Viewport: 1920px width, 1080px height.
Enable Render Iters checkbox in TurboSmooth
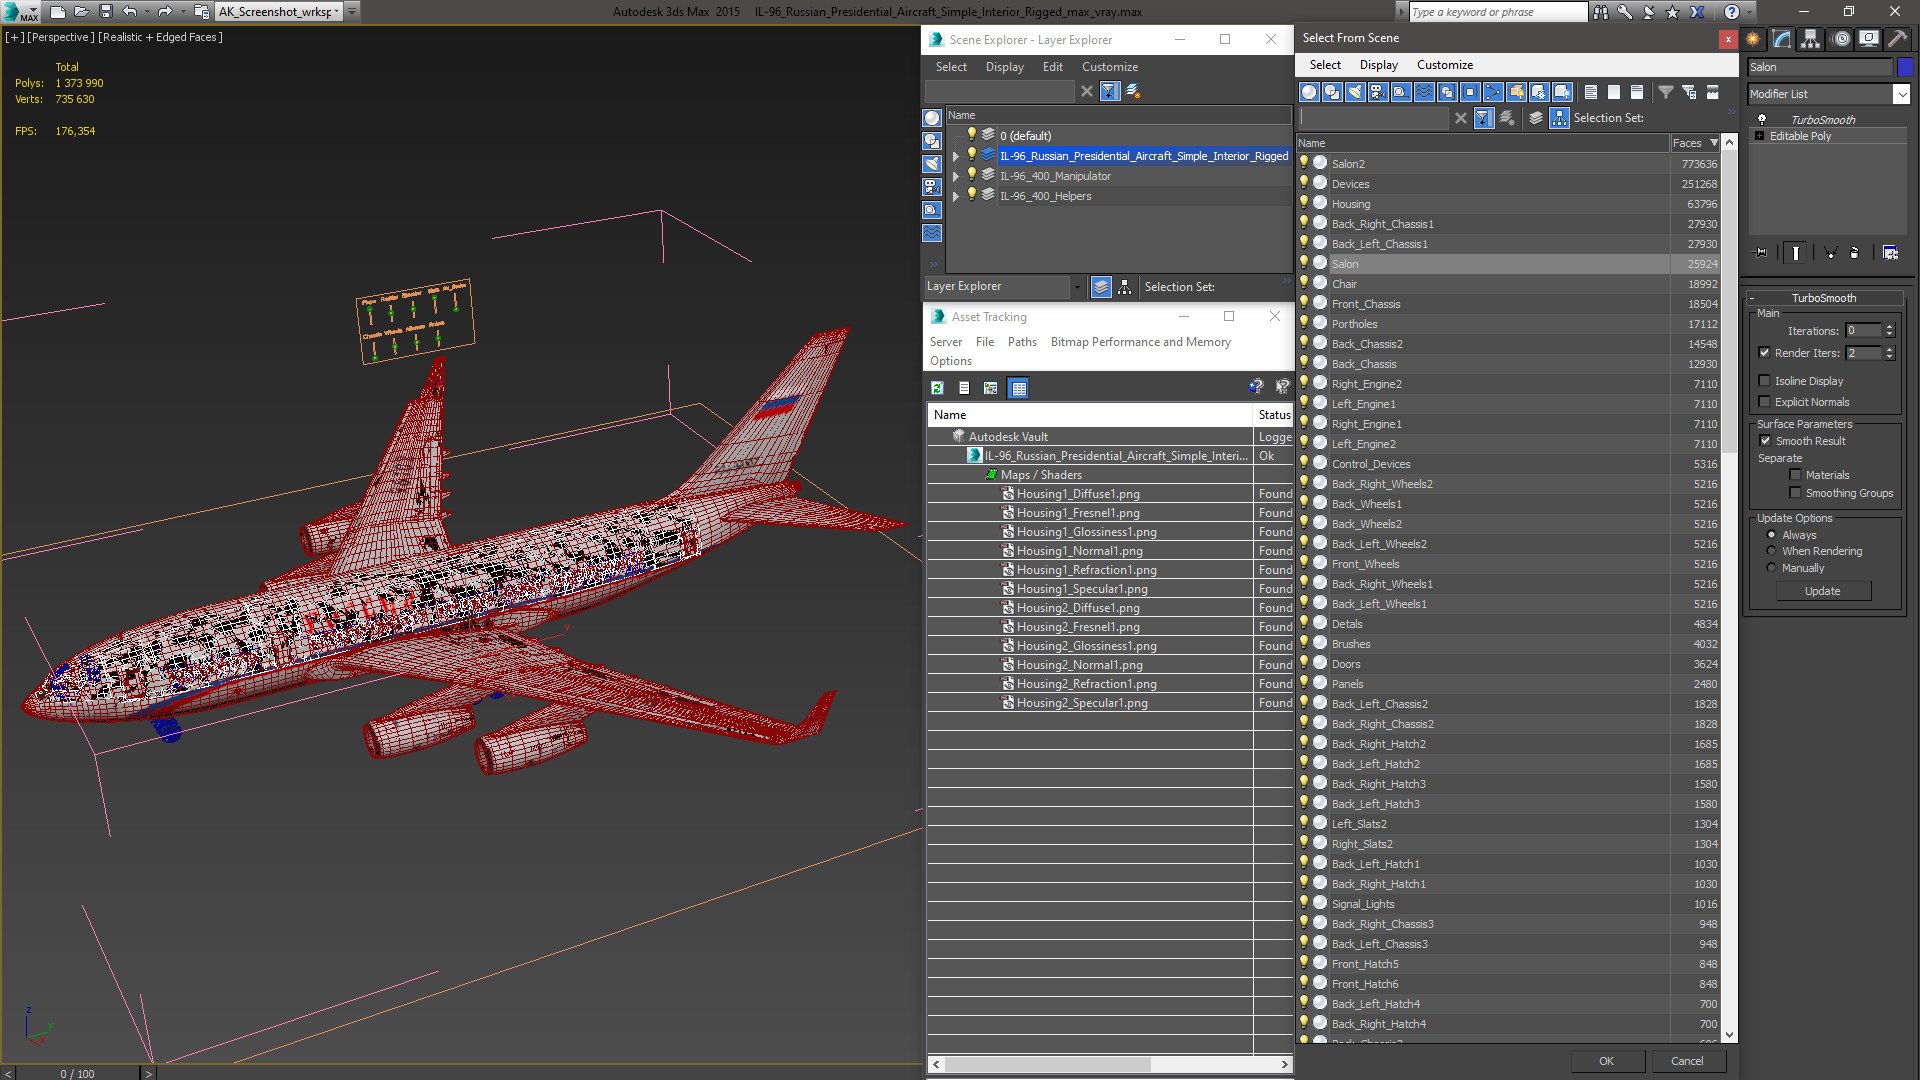click(1765, 353)
